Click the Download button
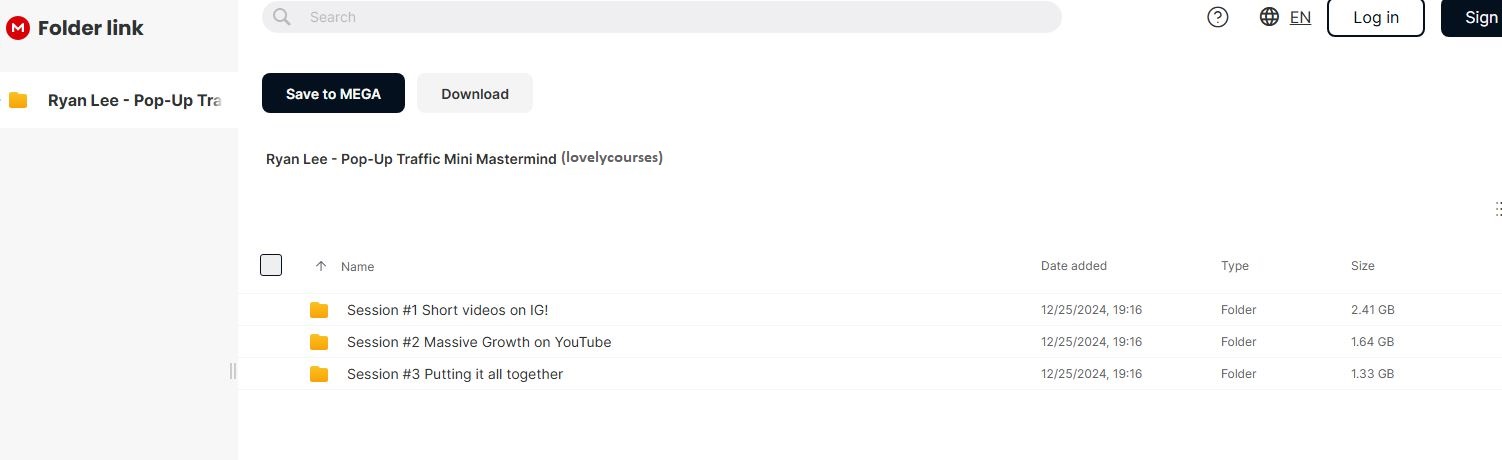This screenshot has height=460, width=1502. coord(475,93)
